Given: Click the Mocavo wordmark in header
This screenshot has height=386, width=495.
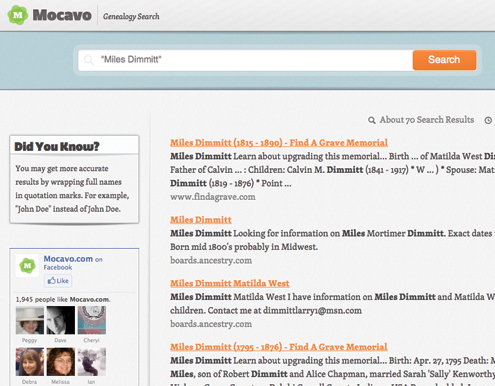Looking at the screenshot, I should coord(62,15).
